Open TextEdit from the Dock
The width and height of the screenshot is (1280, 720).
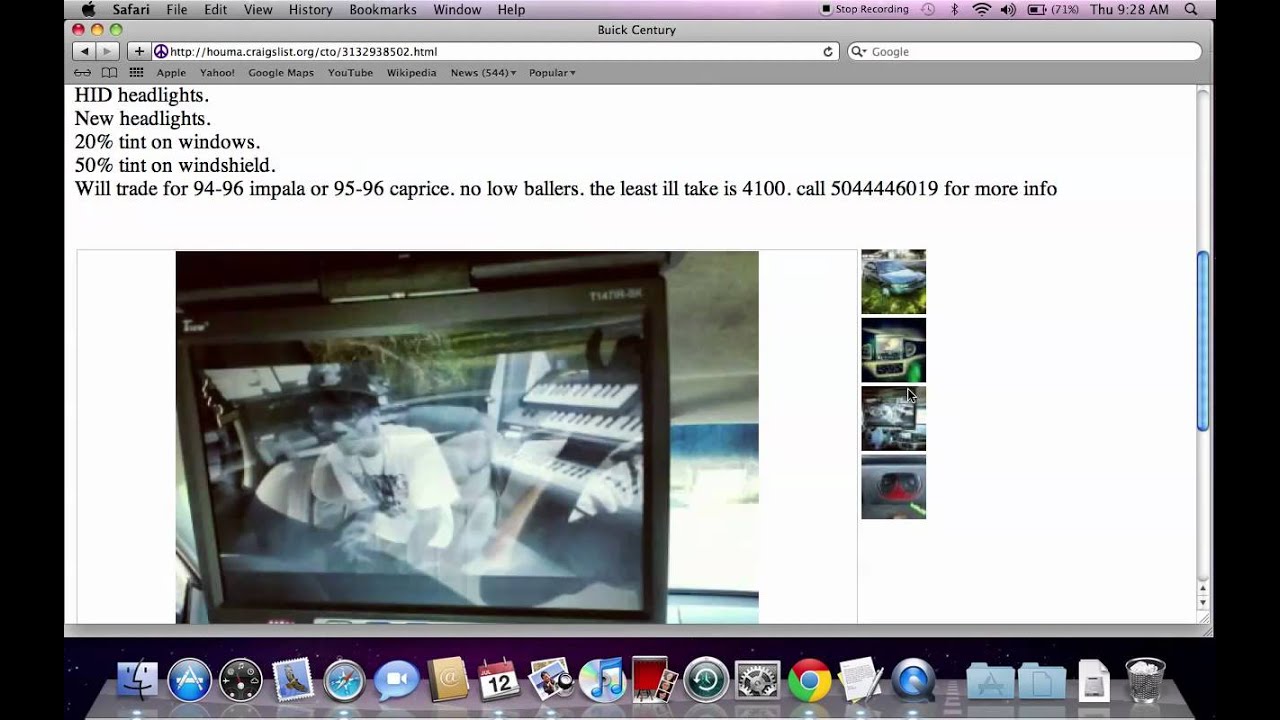pos(861,680)
